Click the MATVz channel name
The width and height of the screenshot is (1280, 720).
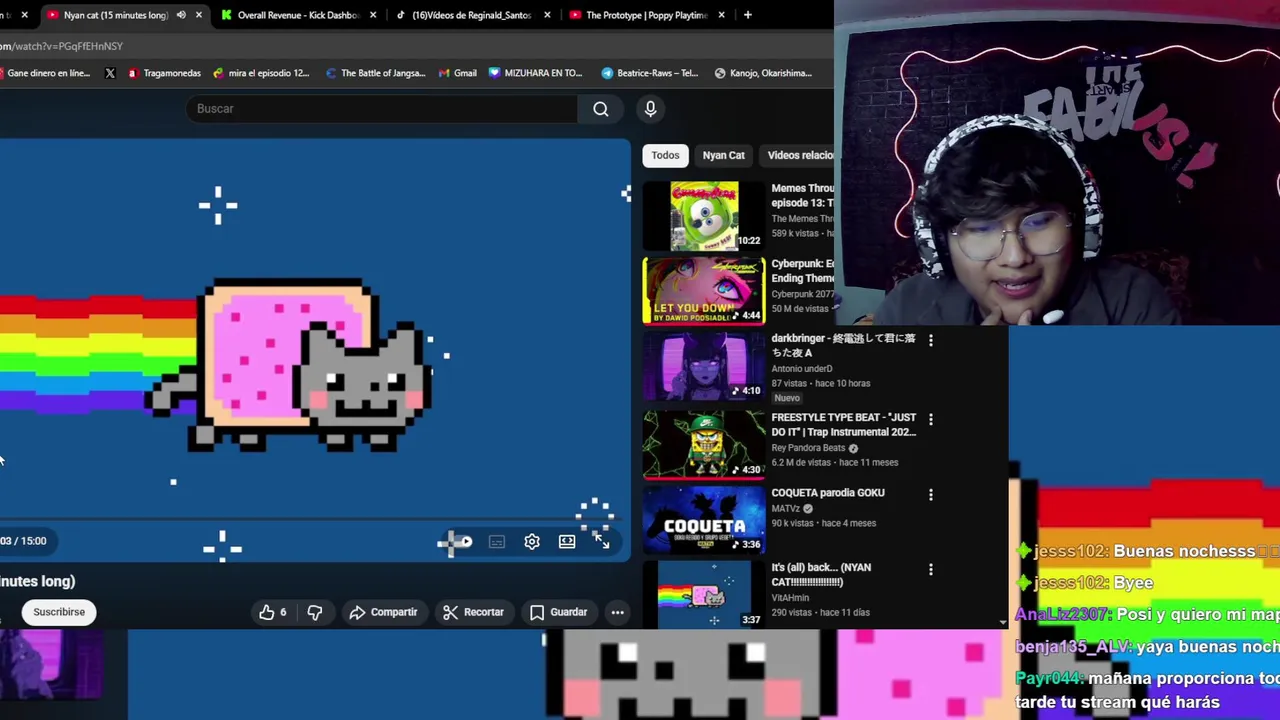785,508
